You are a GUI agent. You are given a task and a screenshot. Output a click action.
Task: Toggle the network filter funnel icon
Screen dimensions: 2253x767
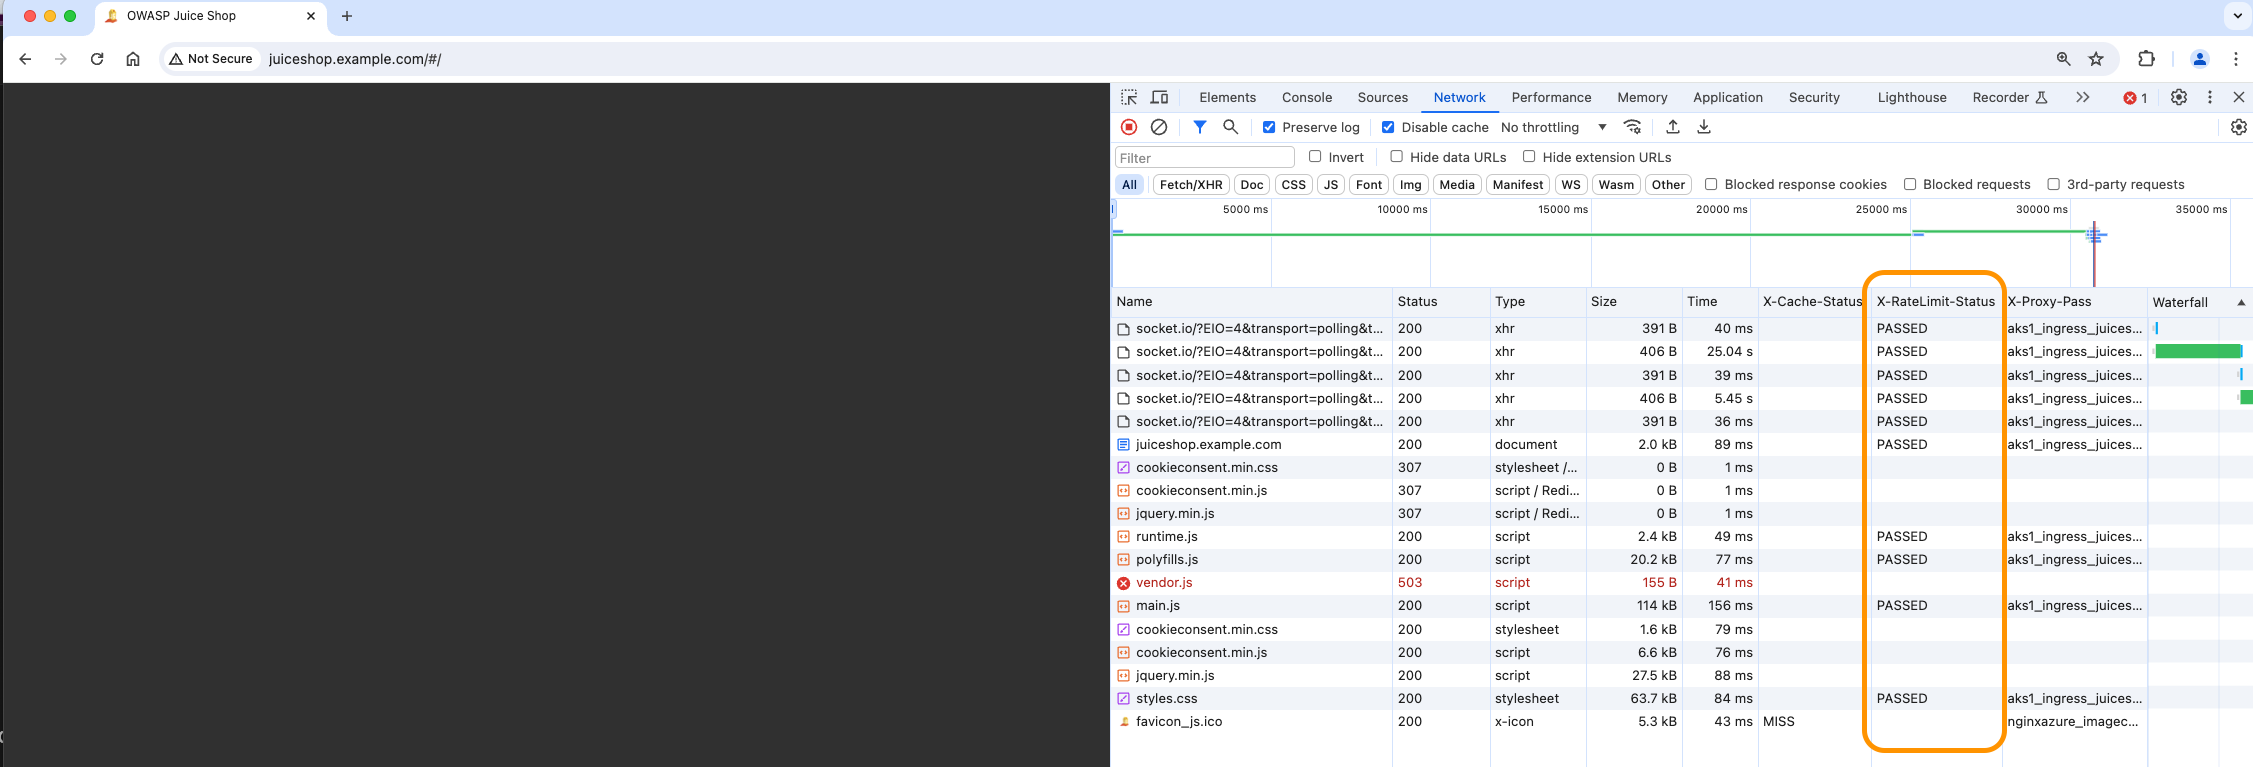pos(1200,127)
